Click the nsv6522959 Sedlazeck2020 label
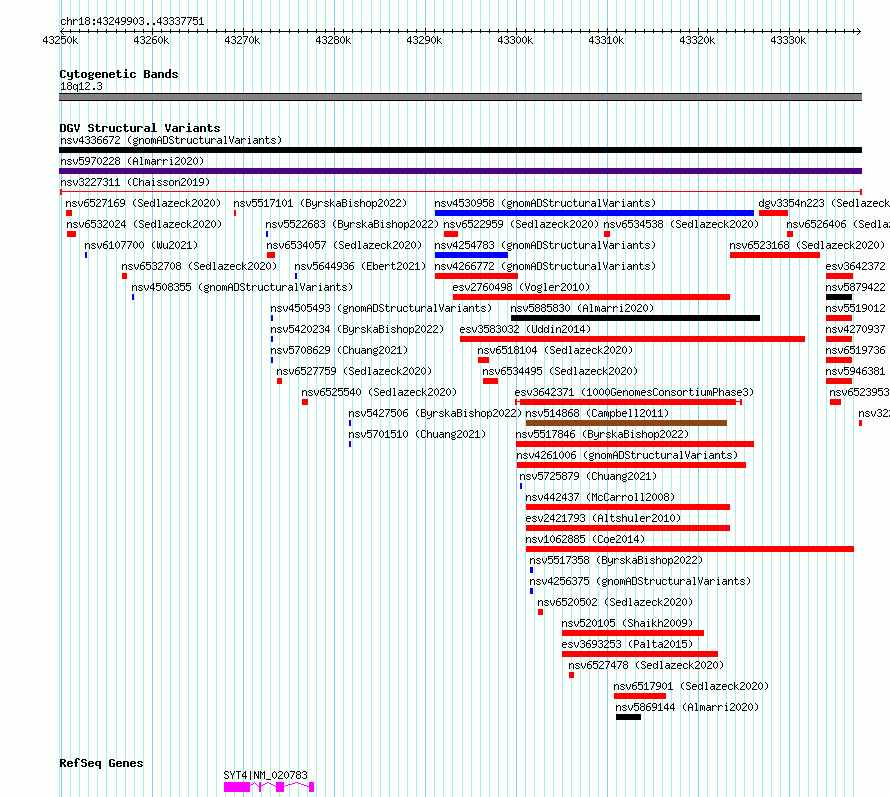The width and height of the screenshot is (890, 797). coord(521,224)
